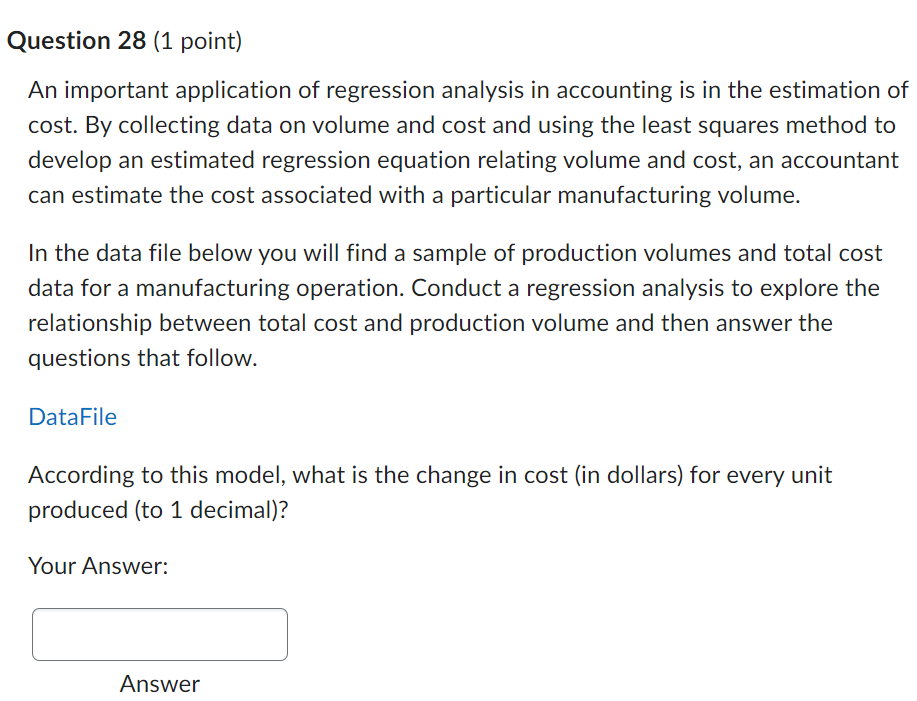This screenshot has height=701, width=917.
Task: Click the (1 point) label
Action: click(198, 42)
